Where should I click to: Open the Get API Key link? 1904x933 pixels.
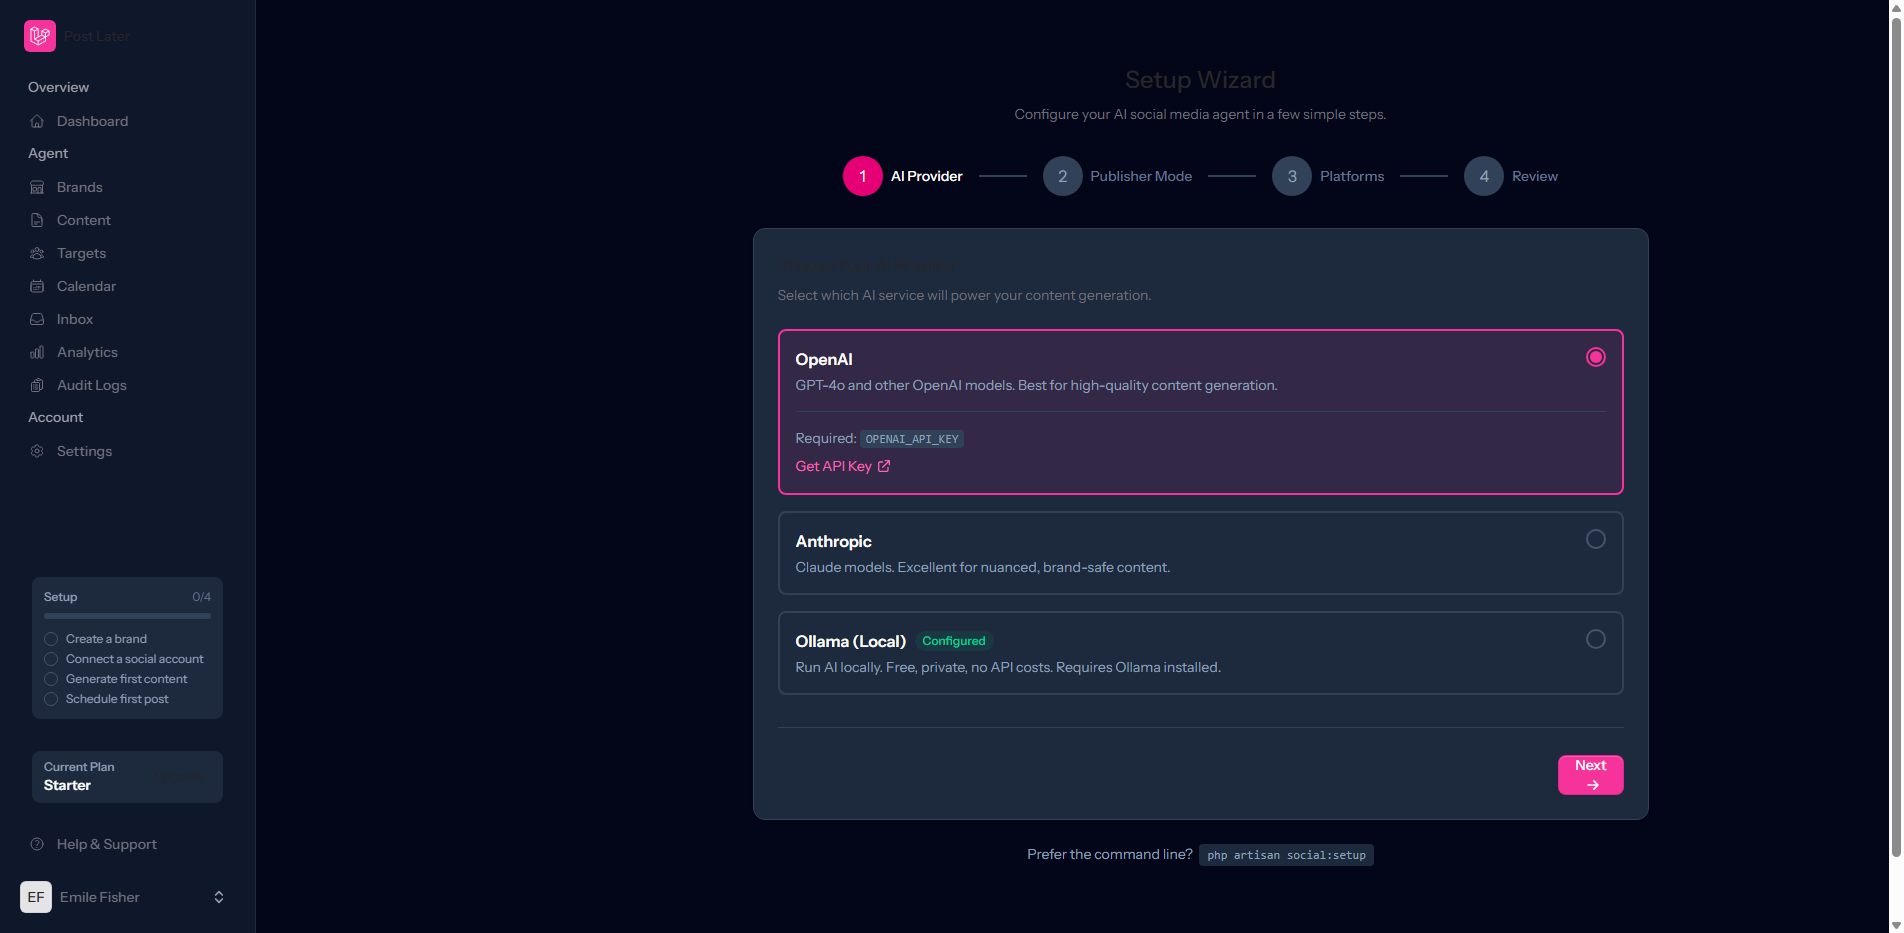point(842,466)
